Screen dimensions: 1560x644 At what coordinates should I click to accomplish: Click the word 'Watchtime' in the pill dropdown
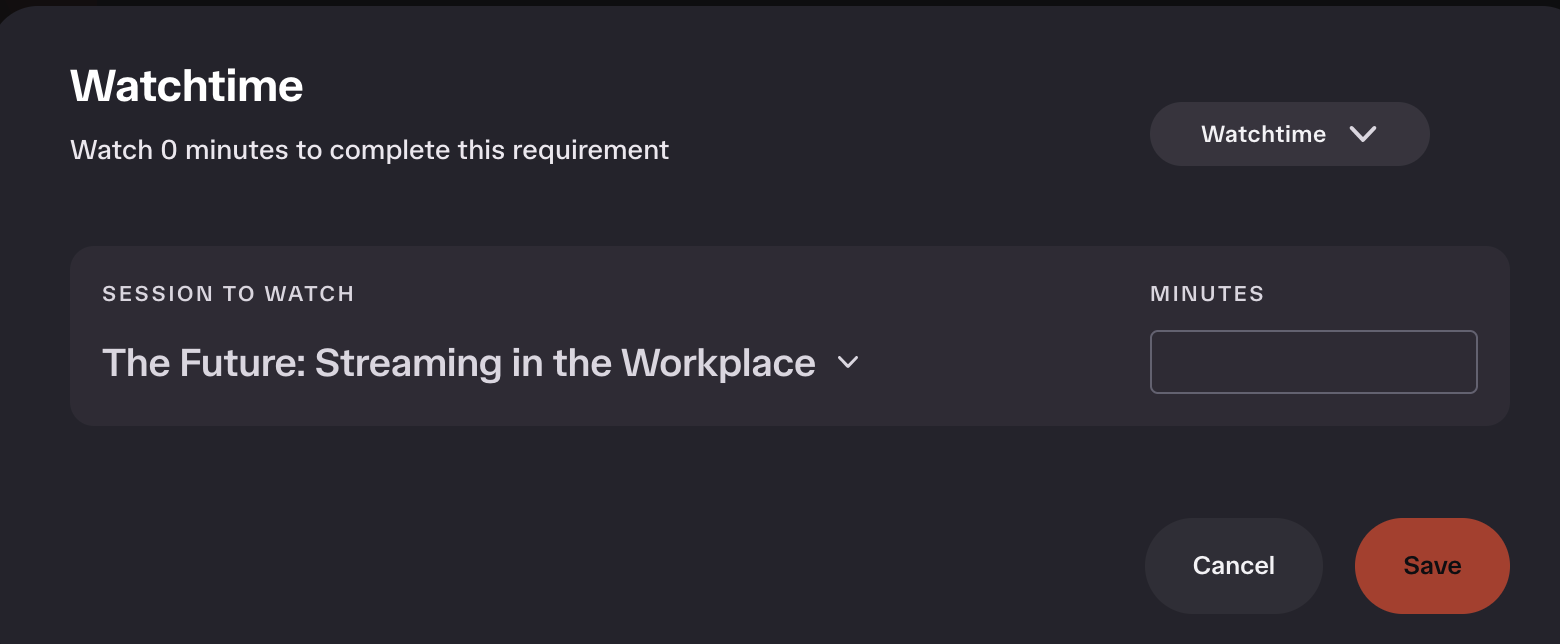pyautogui.click(x=1263, y=134)
